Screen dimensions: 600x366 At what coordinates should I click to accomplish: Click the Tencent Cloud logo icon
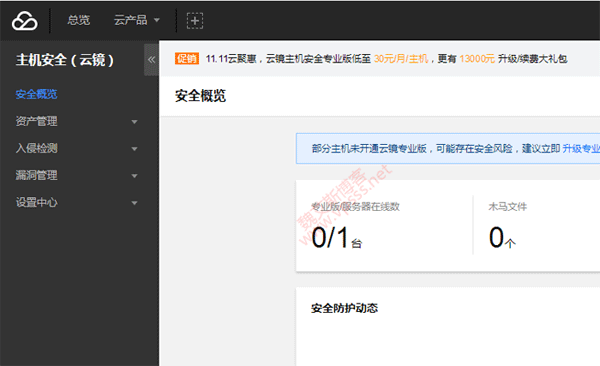tap(25, 20)
